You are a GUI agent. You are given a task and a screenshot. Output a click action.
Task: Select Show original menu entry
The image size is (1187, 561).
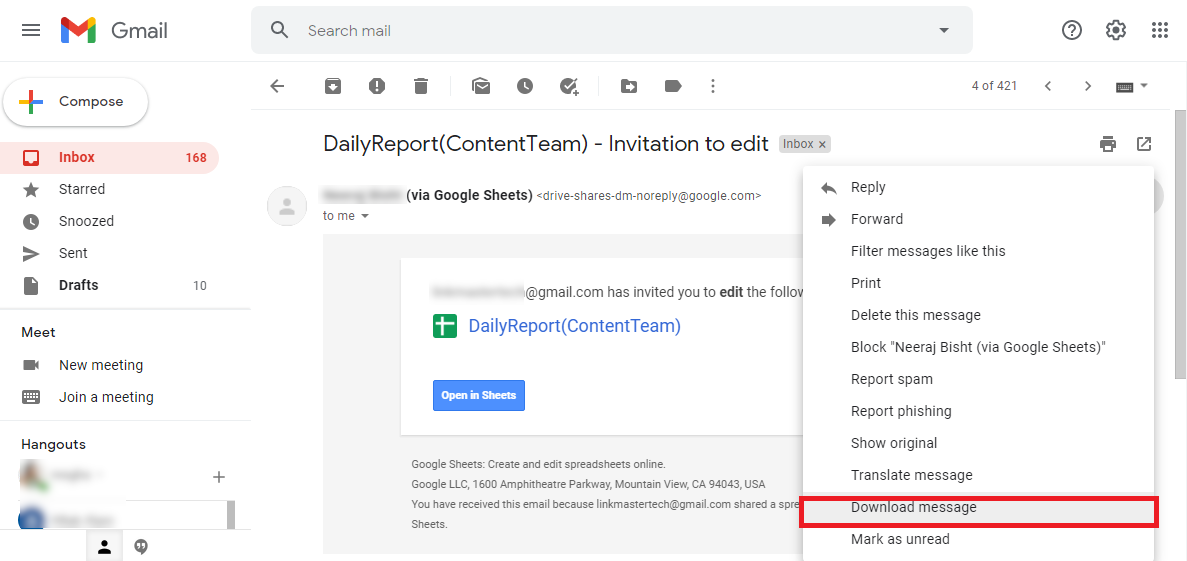pos(978,443)
